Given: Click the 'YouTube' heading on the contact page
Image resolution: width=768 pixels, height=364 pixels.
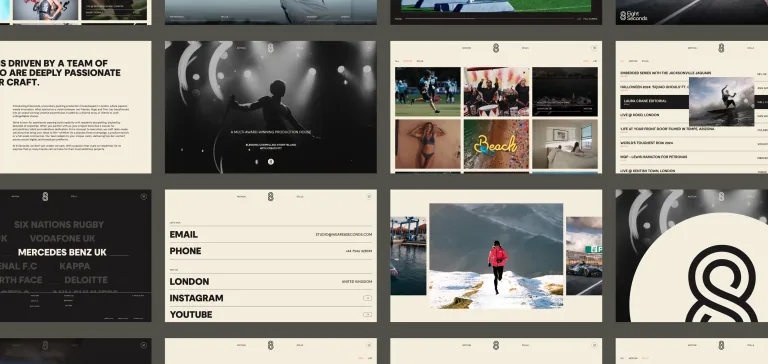Looking at the screenshot, I should tap(191, 315).
